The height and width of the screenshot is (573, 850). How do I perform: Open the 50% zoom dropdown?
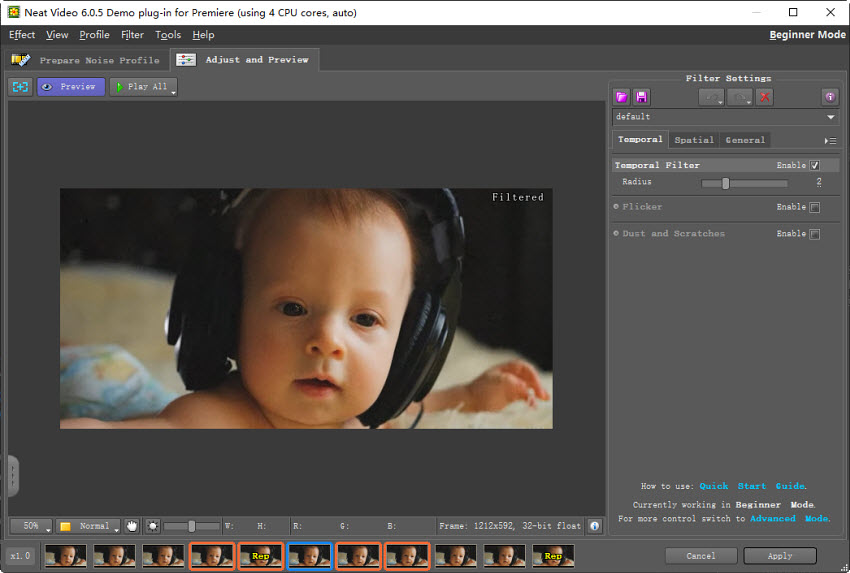point(31,526)
